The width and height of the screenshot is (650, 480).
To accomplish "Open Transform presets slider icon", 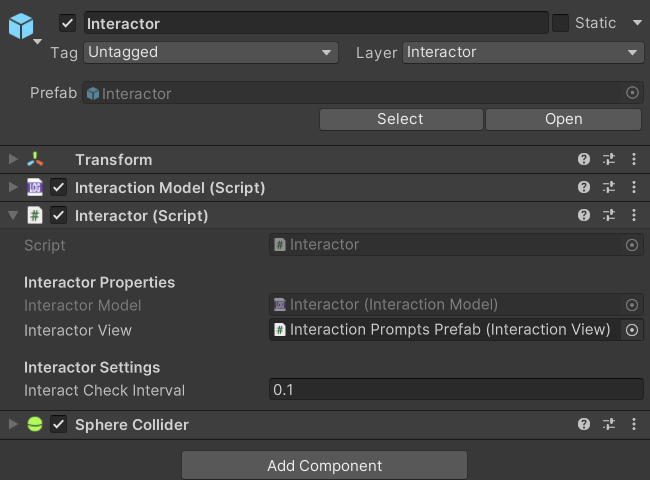I will pos(609,159).
